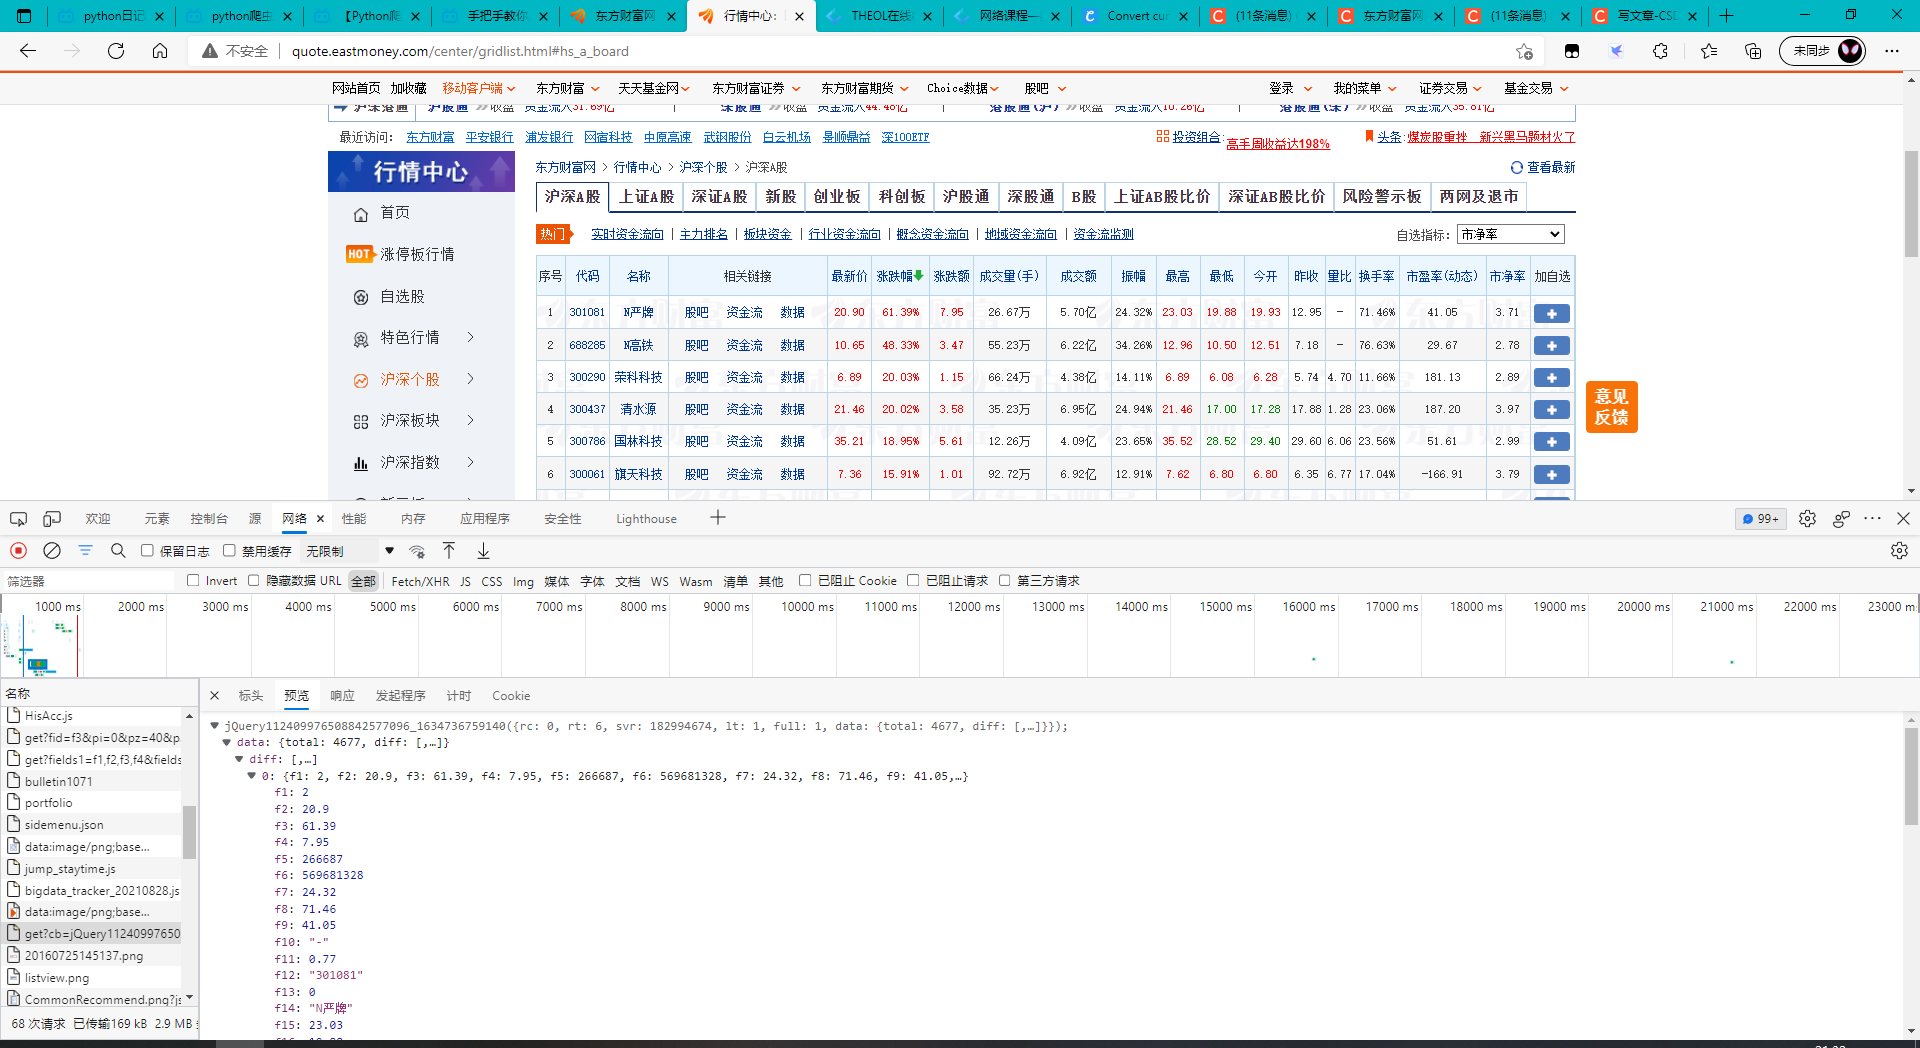Close the request preview pane X
Screen dimensions: 1920x1048
[x=215, y=695]
